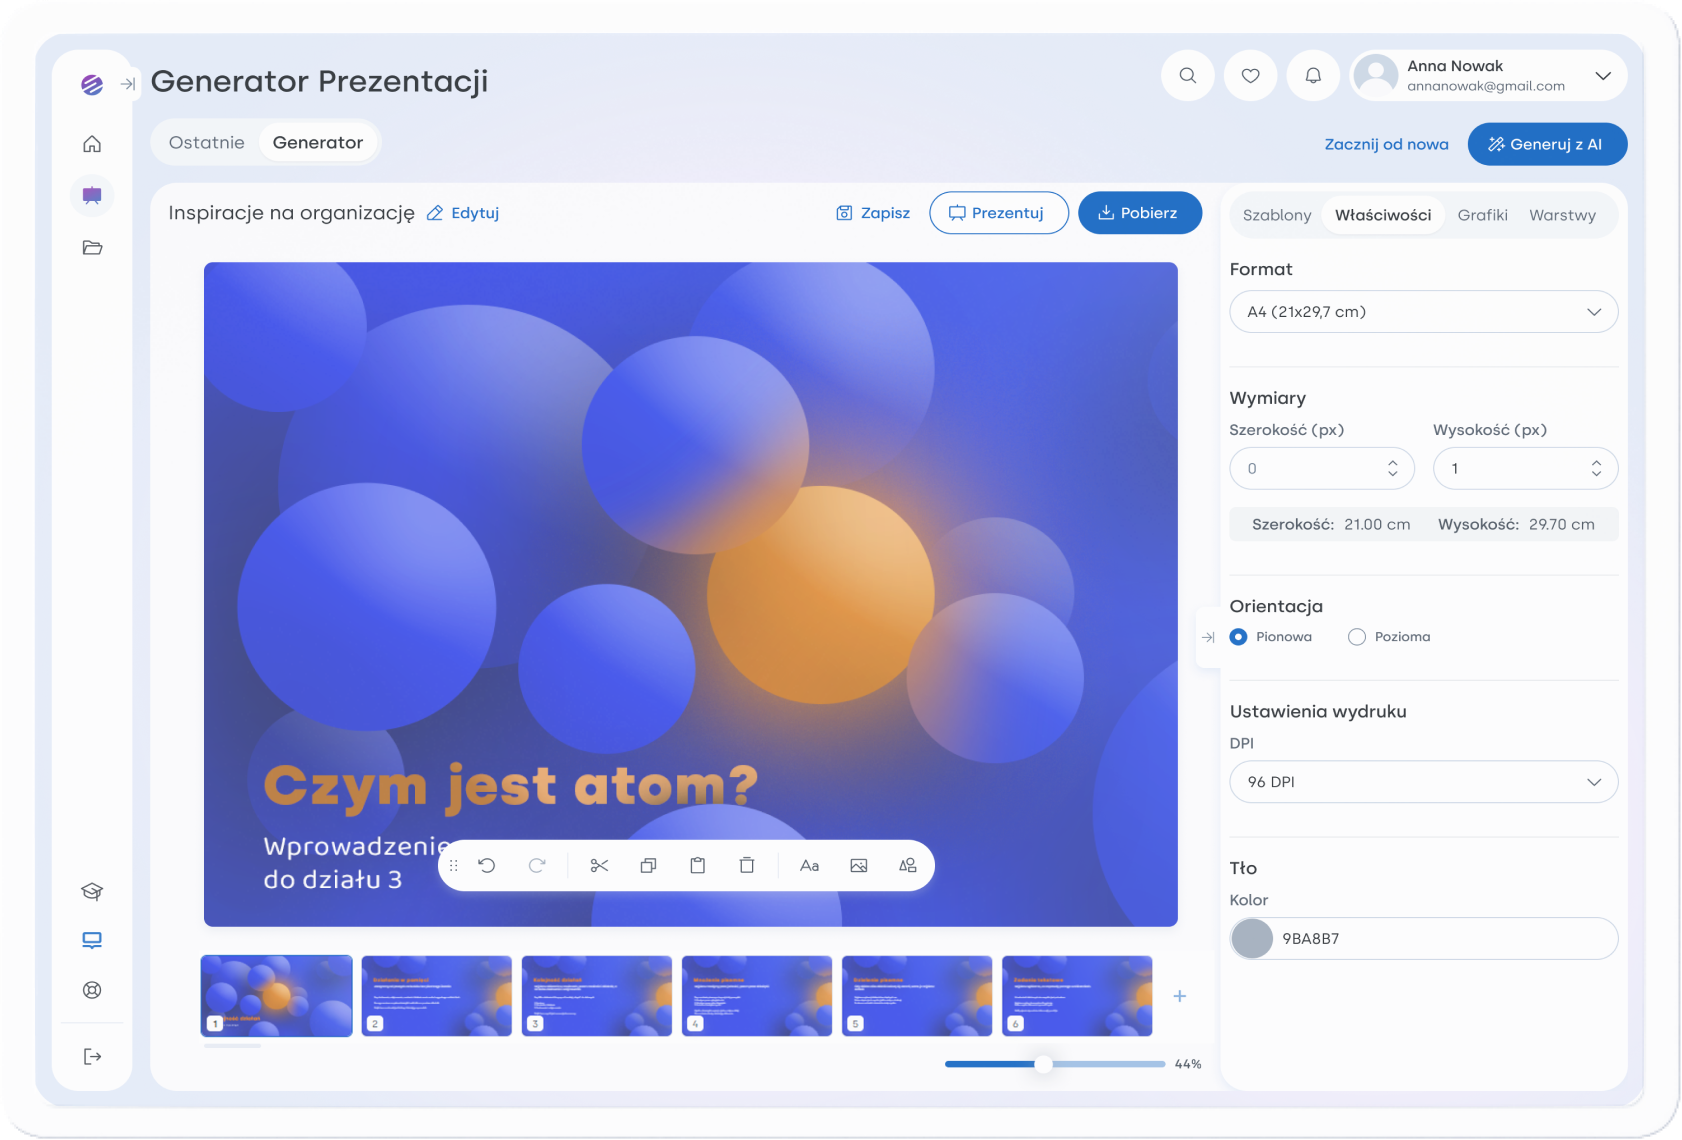
Task: Click the undo icon in floating toolbar
Action: click(x=487, y=866)
